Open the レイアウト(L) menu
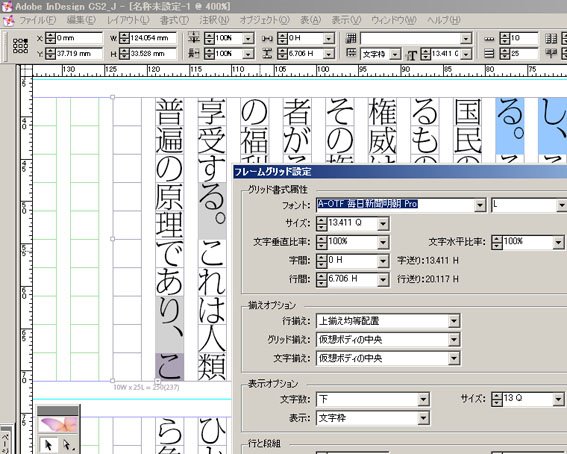567x454 pixels. (128, 20)
